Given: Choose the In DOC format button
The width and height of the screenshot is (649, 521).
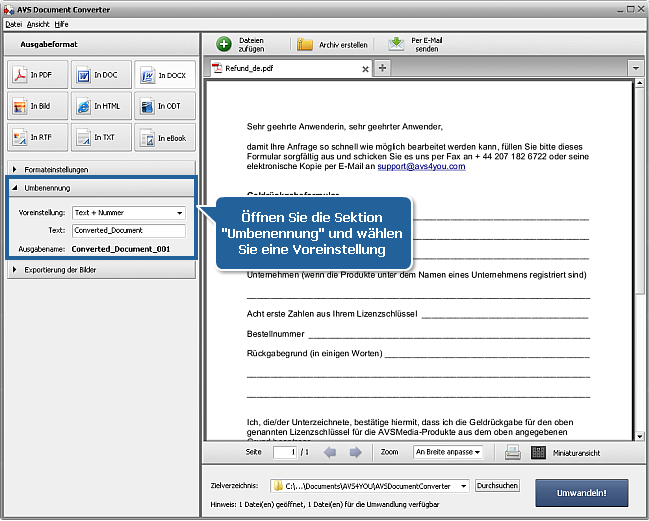Looking at the screenshot, I should (101, 75).
